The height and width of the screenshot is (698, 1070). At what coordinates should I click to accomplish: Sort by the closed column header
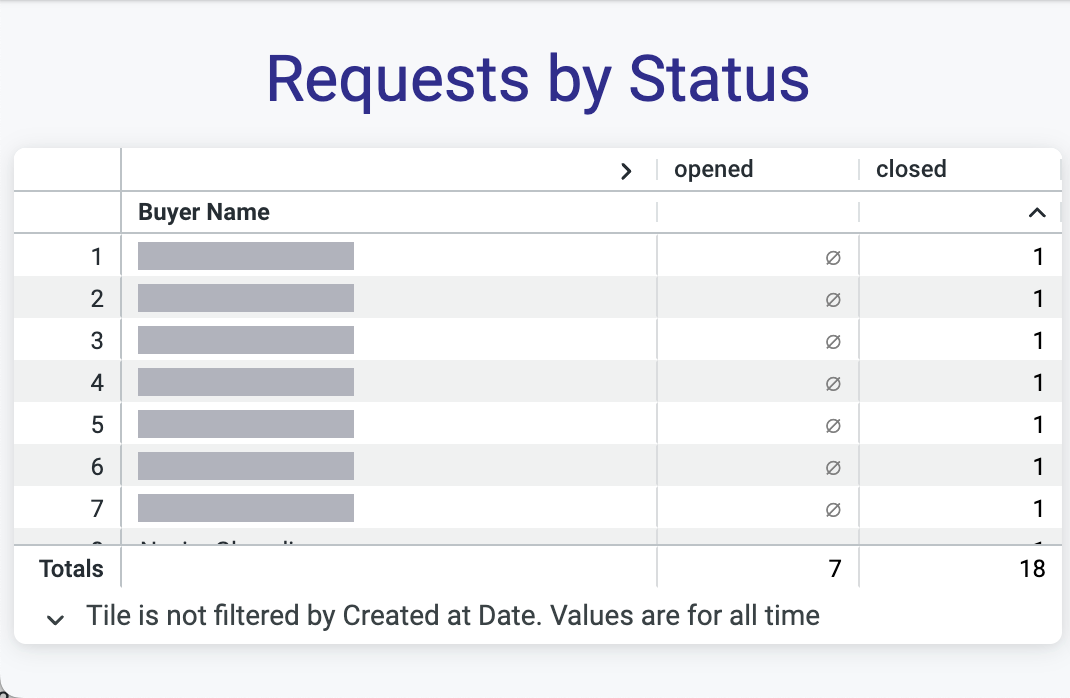tap(911, 169)
